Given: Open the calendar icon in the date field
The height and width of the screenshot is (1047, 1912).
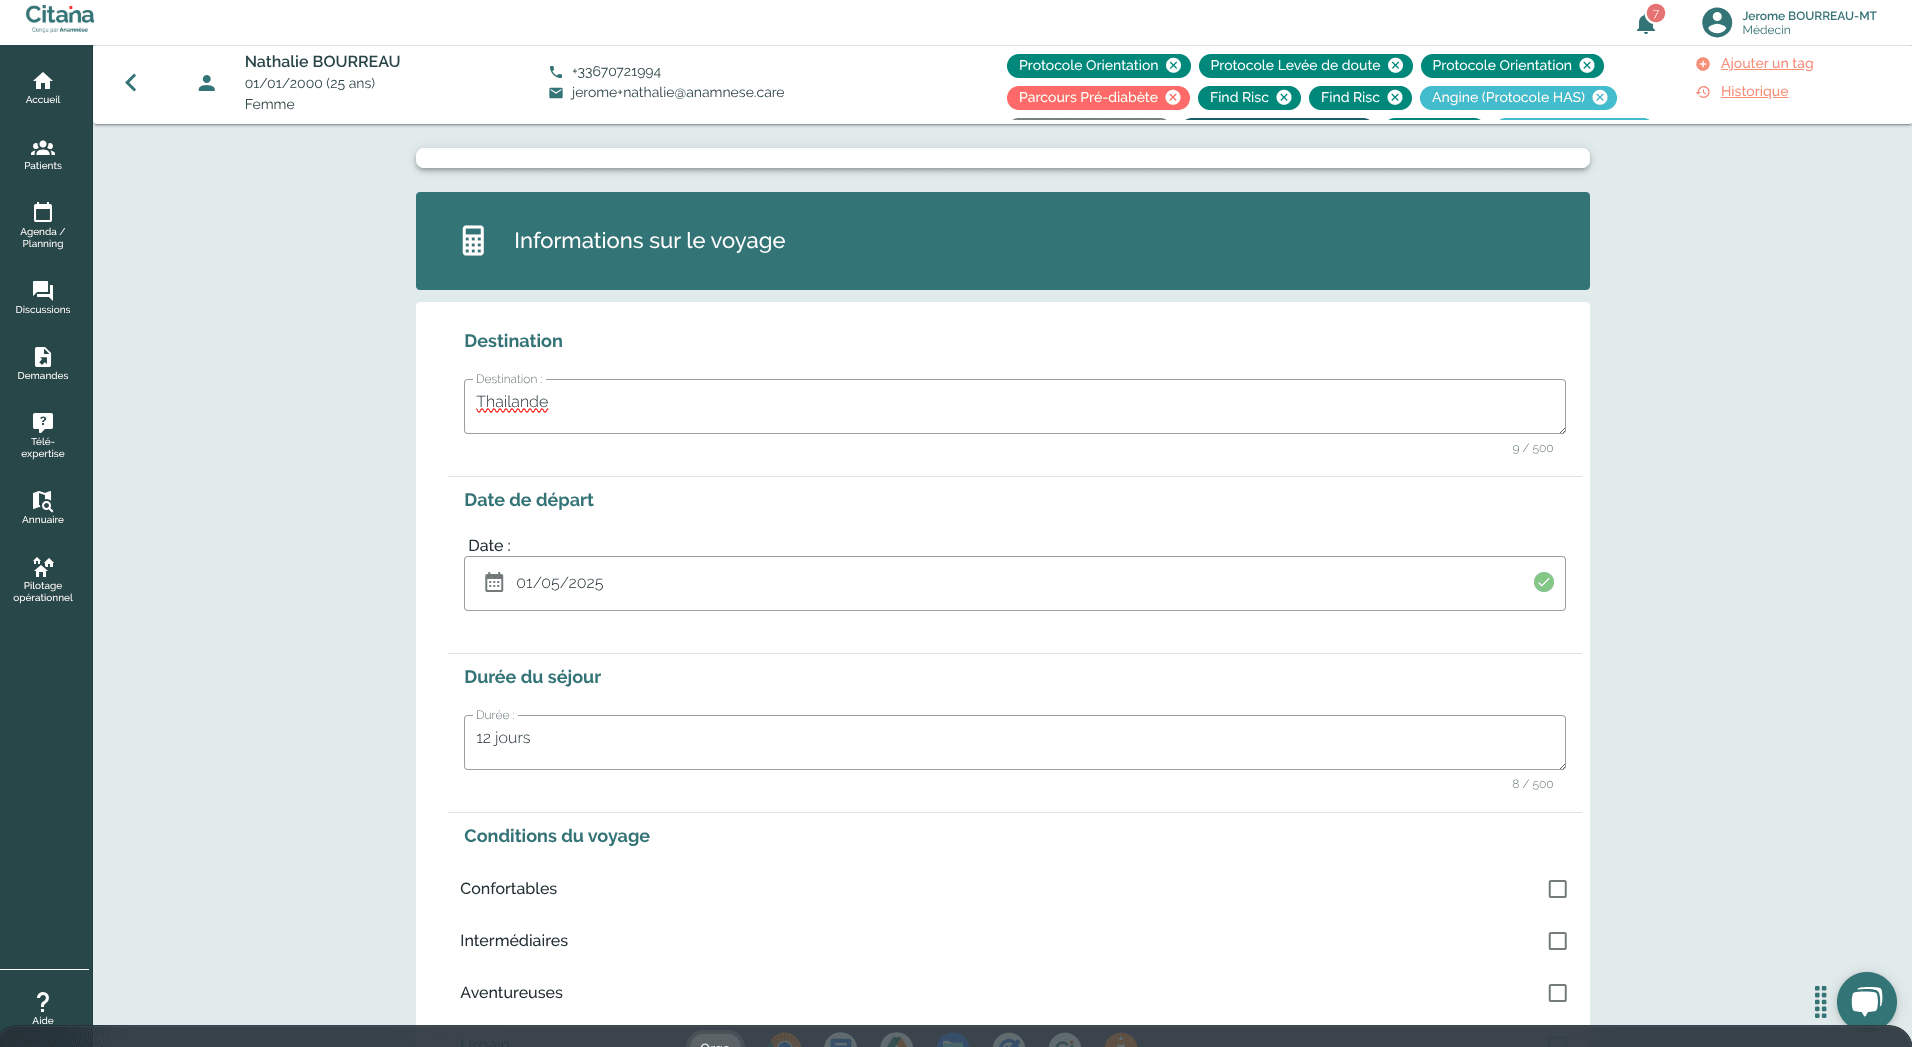Looking at the screenshot, I should (494, 583).
